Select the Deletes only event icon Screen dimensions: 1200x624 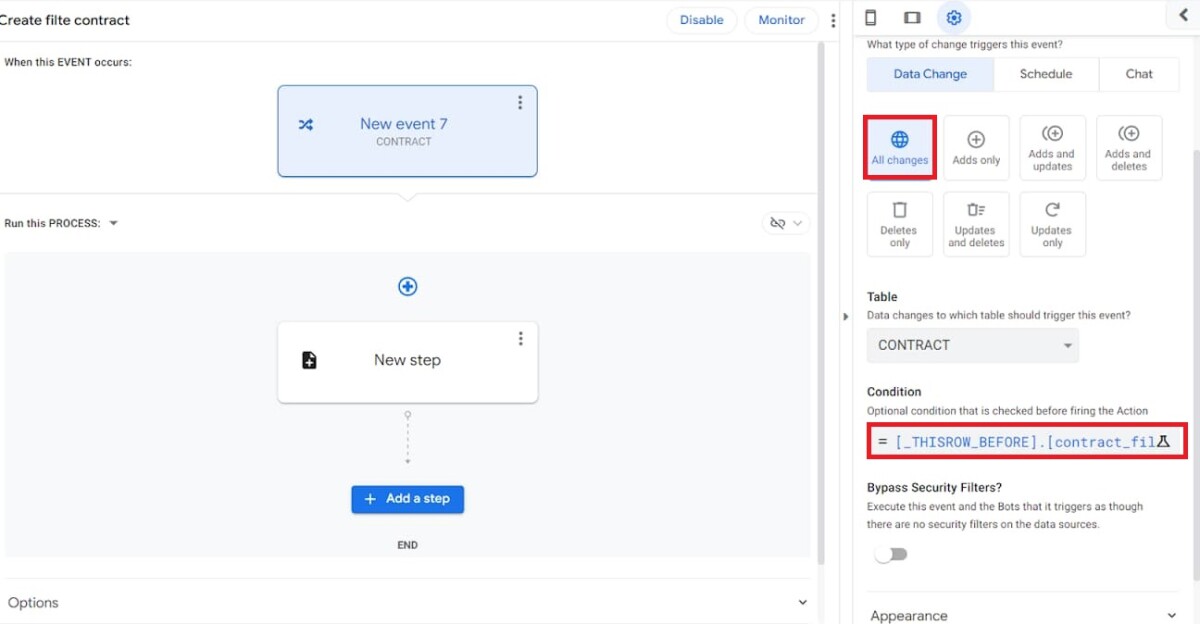[899, 223]
